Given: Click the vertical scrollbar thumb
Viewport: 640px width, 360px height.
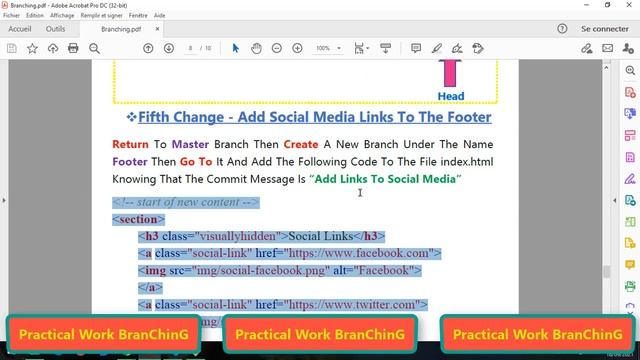Looking at the screenshot, I should point(606,271).
